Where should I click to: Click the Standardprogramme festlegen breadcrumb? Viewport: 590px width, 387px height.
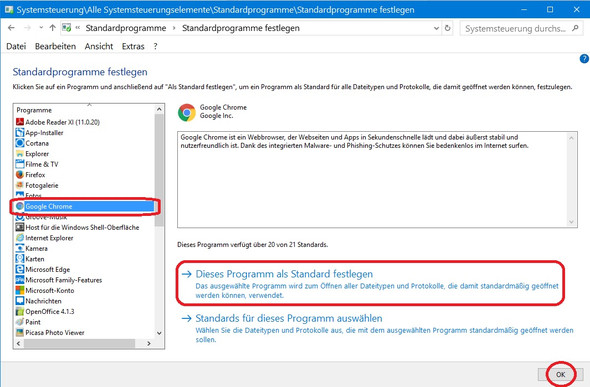pyautogui.click(x=241, y=28)
